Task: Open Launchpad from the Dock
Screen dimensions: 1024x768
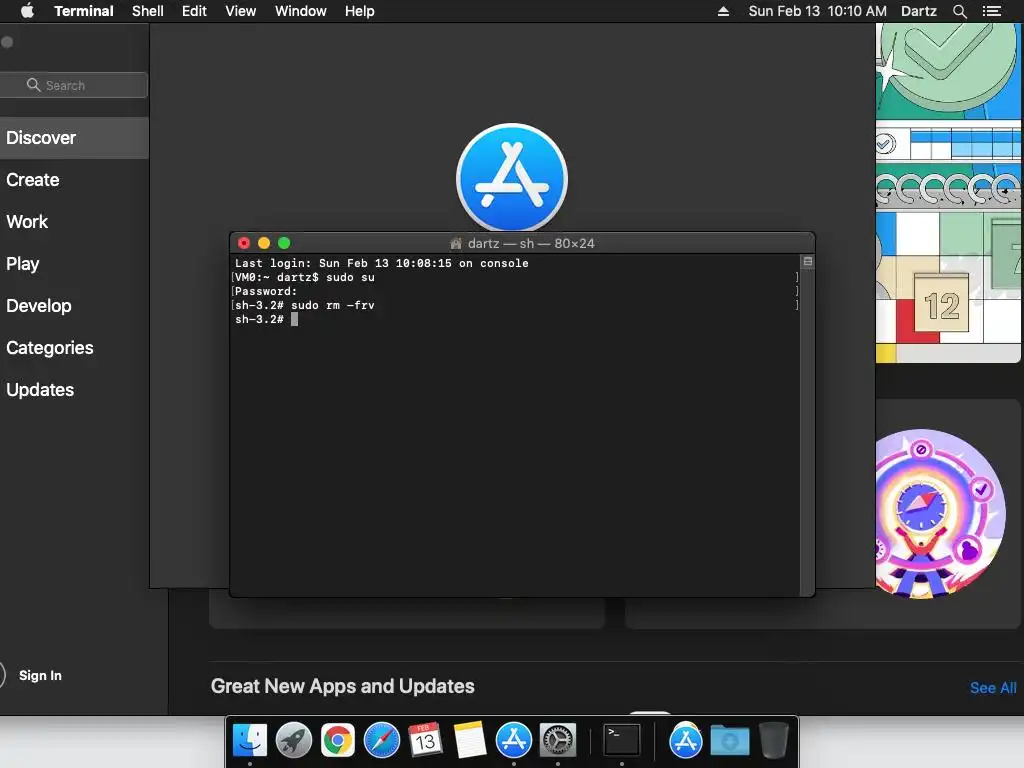Action: (x=294, y=741)
